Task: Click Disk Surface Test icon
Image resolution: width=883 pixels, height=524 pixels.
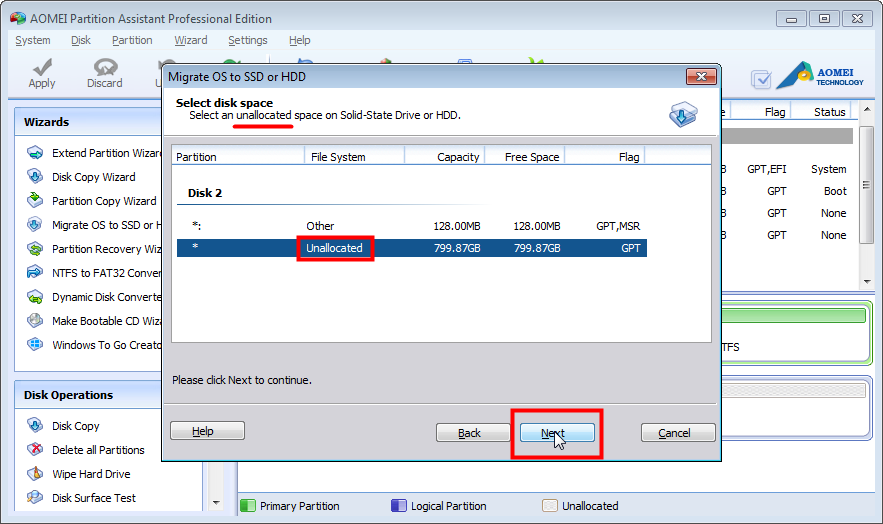Action: (35, 498)
